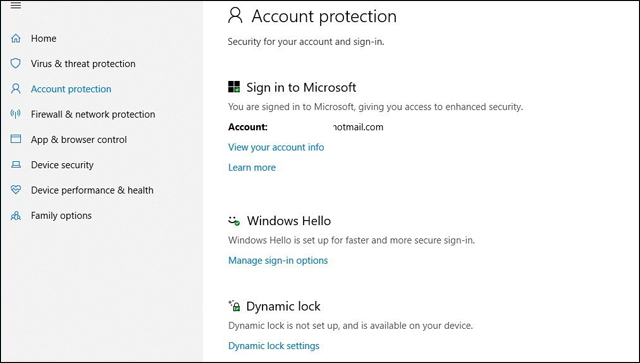
Task: Open Virus & threat protection page
Action: (83, 64)
